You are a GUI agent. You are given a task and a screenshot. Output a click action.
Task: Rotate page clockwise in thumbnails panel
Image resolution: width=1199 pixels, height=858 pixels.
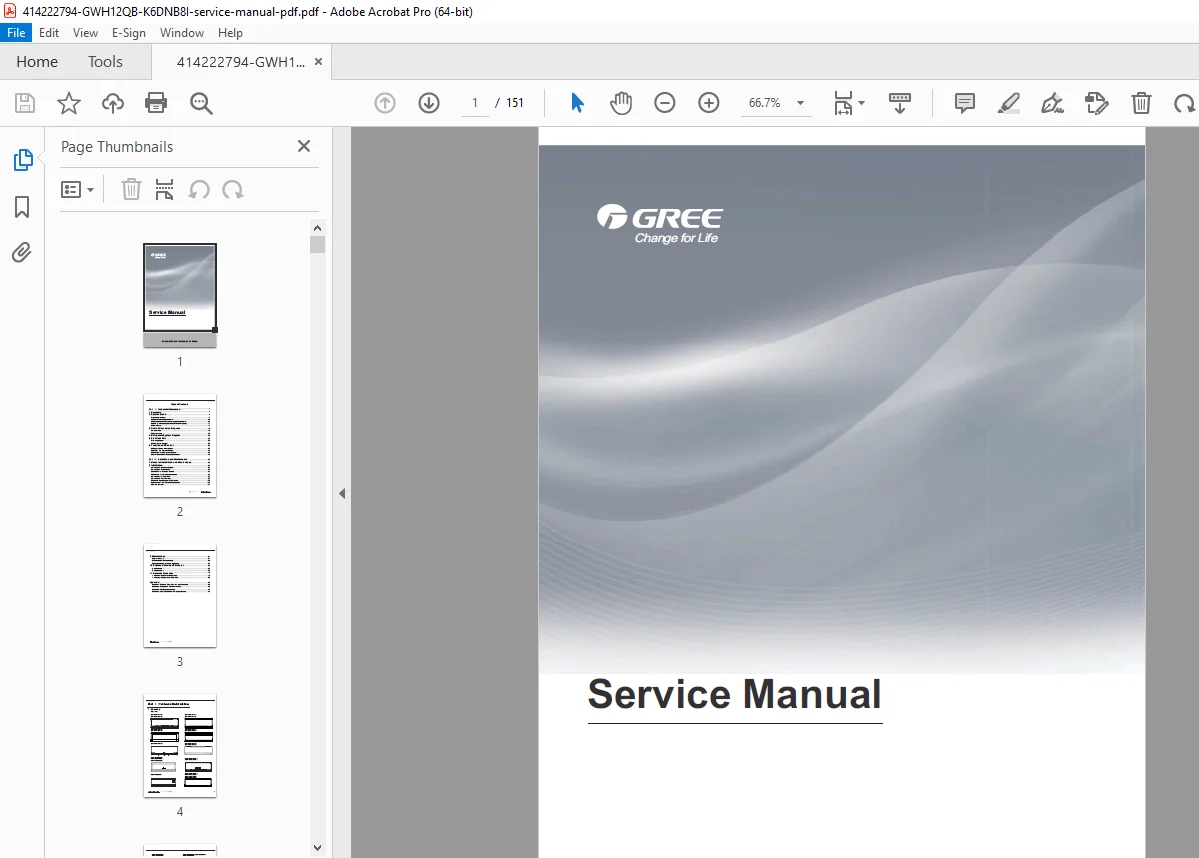point(232,189)
